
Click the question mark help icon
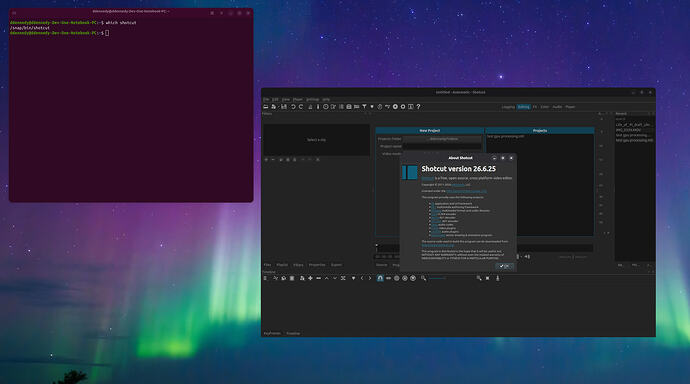(x=418, y=106)
